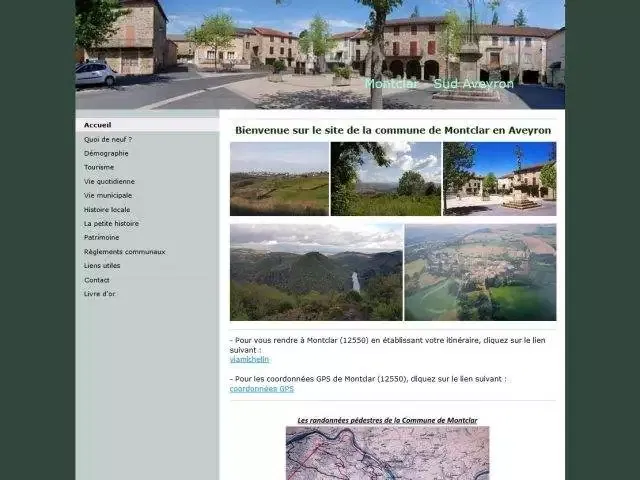
Task: Click the village square header banner image
Action: coord(320,54)
